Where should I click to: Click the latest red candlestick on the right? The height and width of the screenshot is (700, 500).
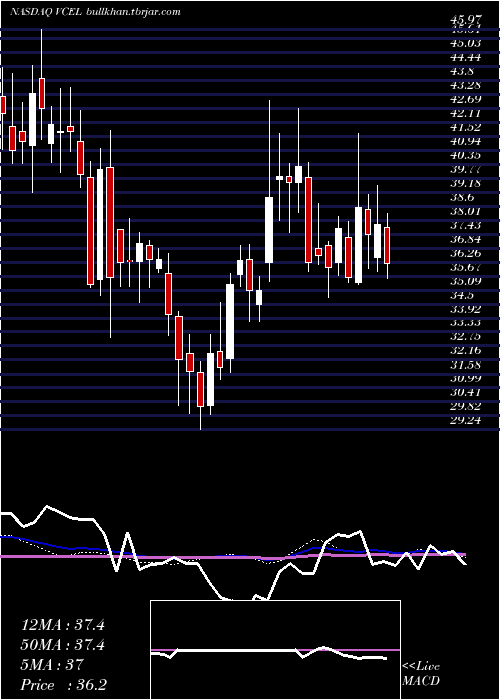(x=387, y=245)
